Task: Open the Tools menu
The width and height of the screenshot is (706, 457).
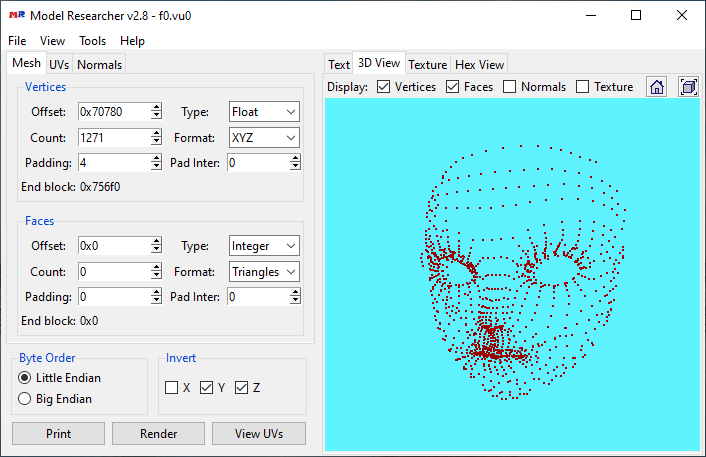Action: (x=93, y=41)
